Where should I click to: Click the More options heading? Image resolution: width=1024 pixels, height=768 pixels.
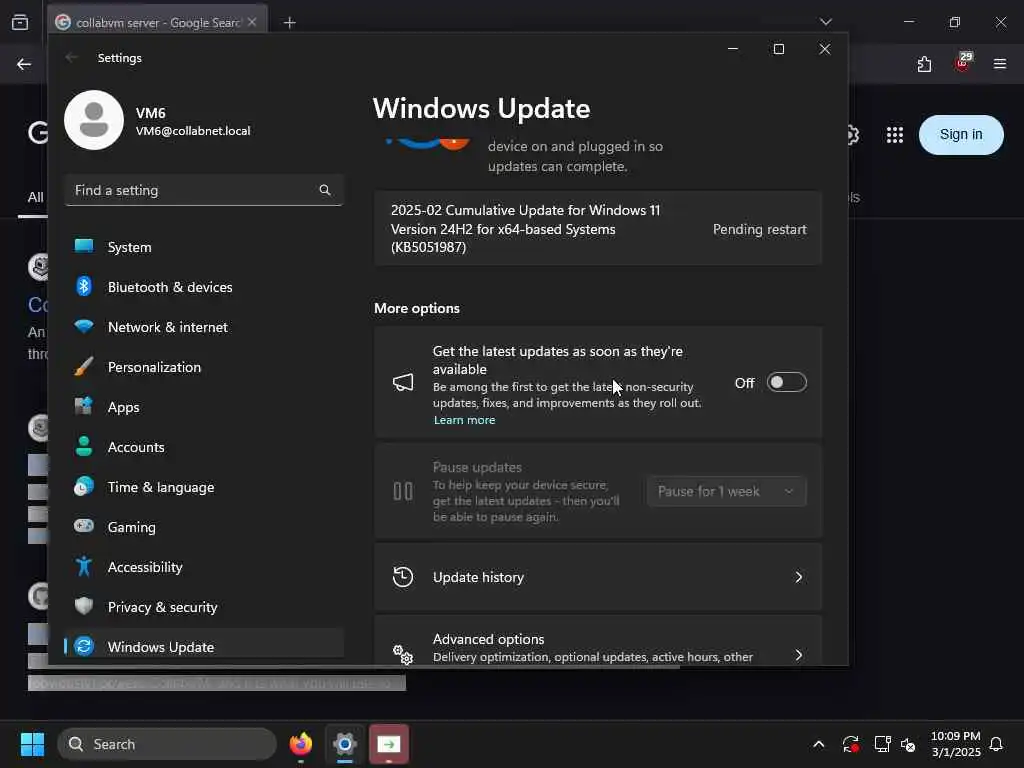417,308
